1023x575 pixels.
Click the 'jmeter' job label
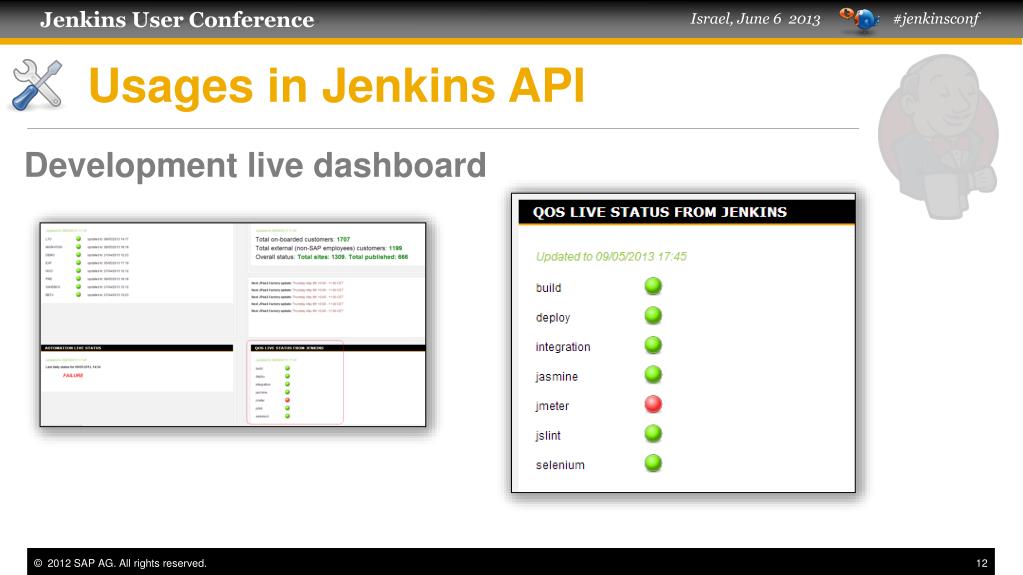552,406
